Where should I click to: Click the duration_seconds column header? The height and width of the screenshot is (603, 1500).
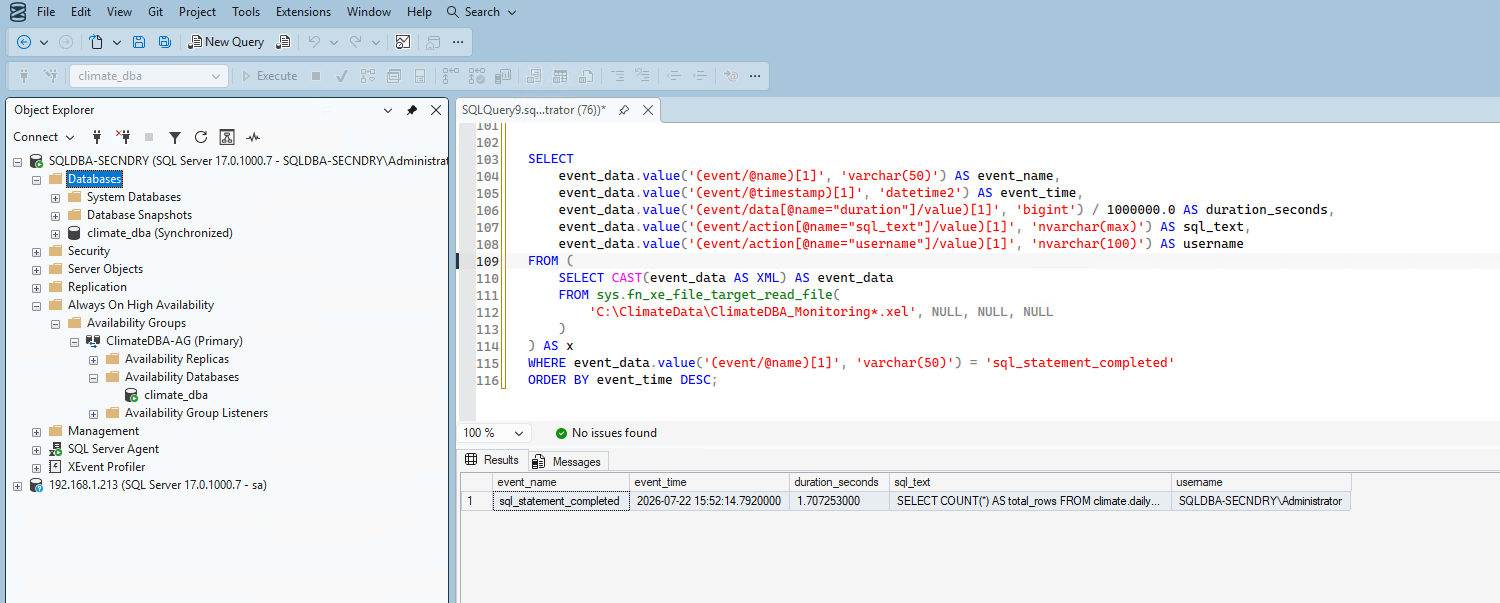pos(839,482)
